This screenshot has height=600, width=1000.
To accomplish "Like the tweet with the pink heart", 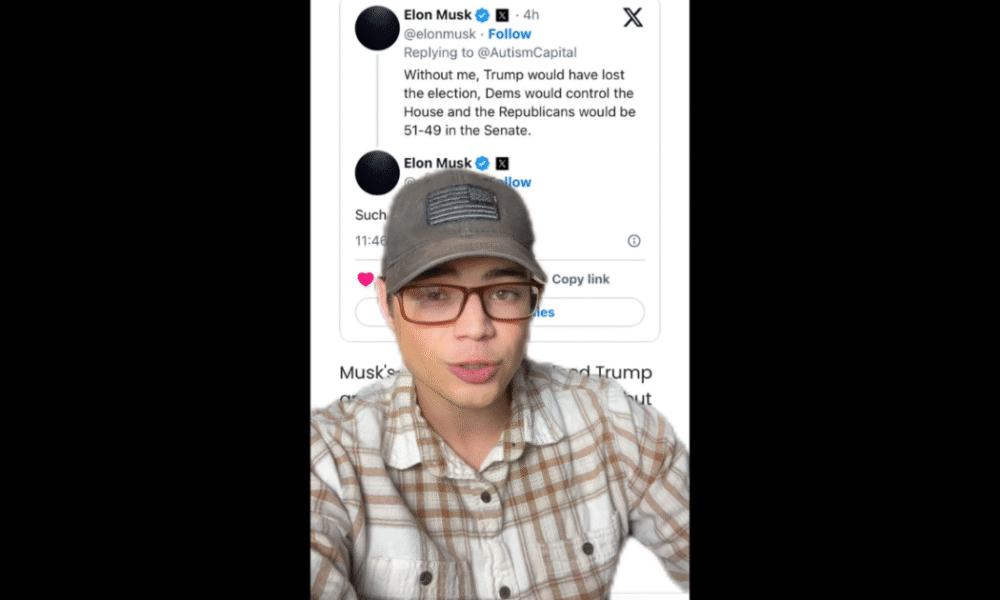I will pos(365,279).
